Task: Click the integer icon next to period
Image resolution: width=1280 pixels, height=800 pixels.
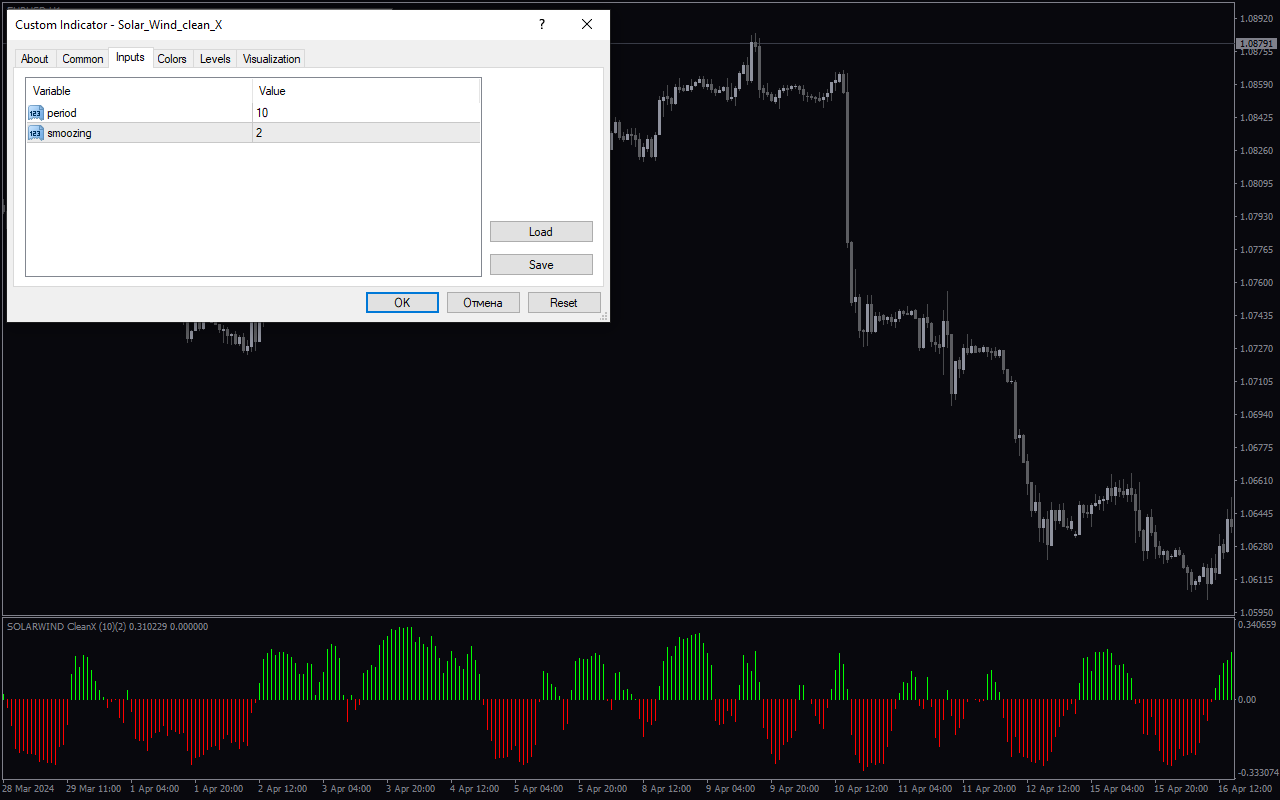Action: pyautogui.click(x=36, y=113)
